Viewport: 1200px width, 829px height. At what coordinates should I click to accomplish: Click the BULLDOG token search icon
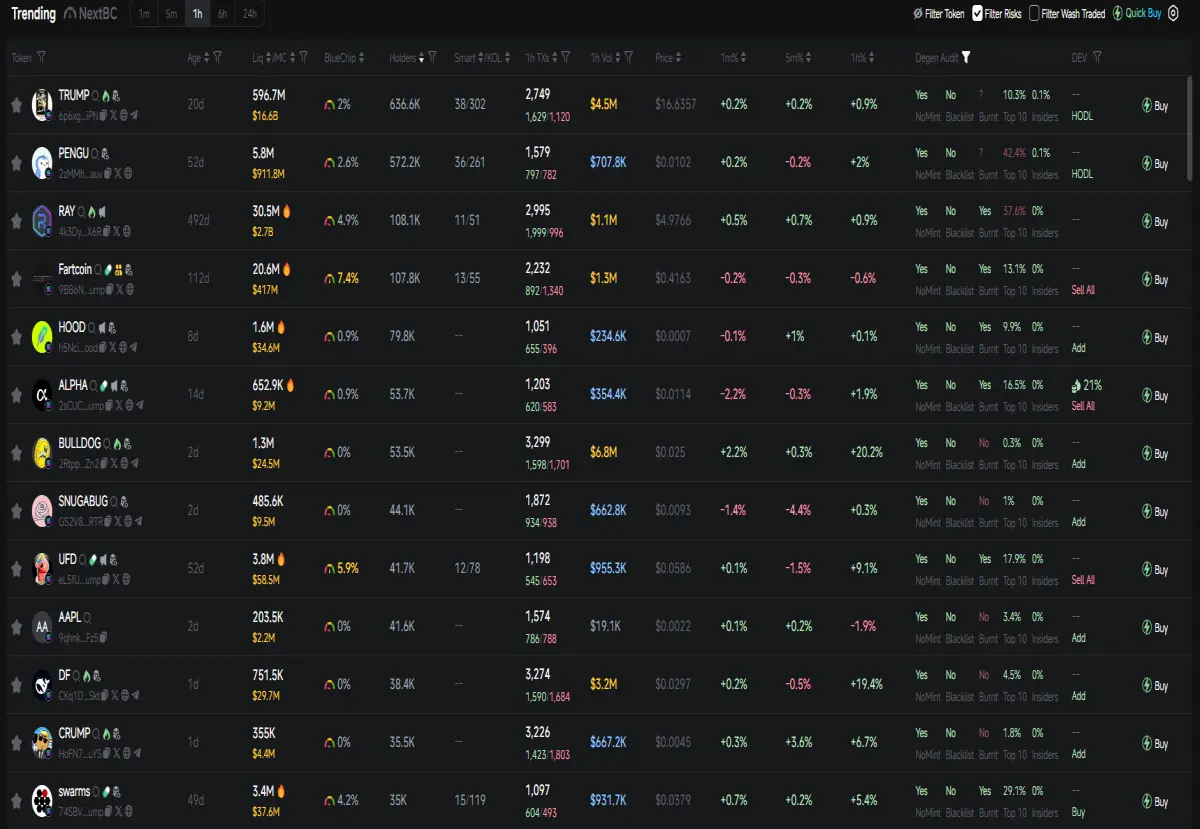click(107, 444)
